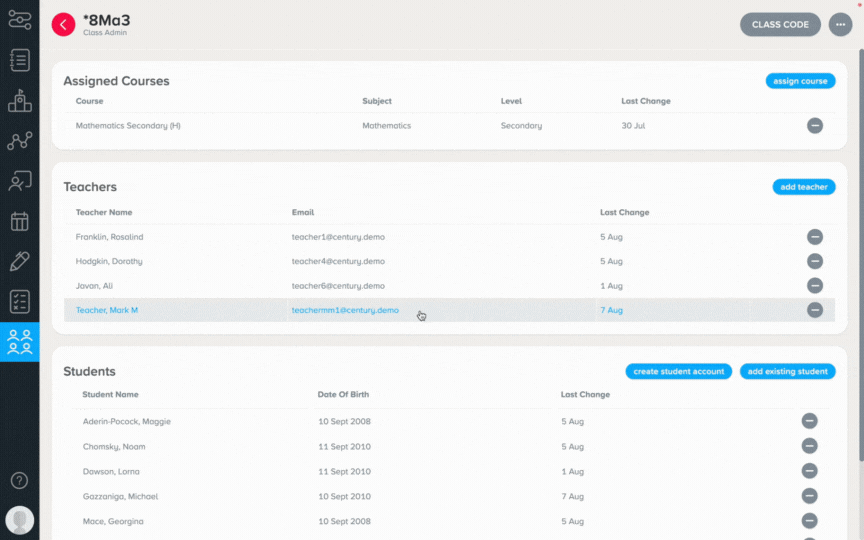Click the red back arrow button
The height and width of the screenshot is (540, 864).
point(63,25)
